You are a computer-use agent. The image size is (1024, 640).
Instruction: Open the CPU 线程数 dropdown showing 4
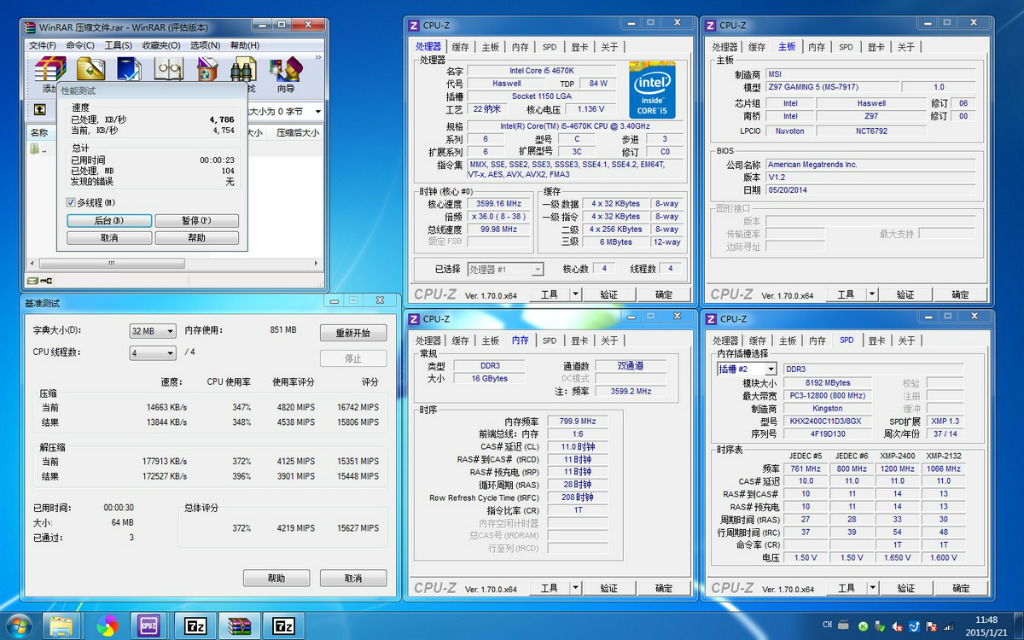click(153, 353)
